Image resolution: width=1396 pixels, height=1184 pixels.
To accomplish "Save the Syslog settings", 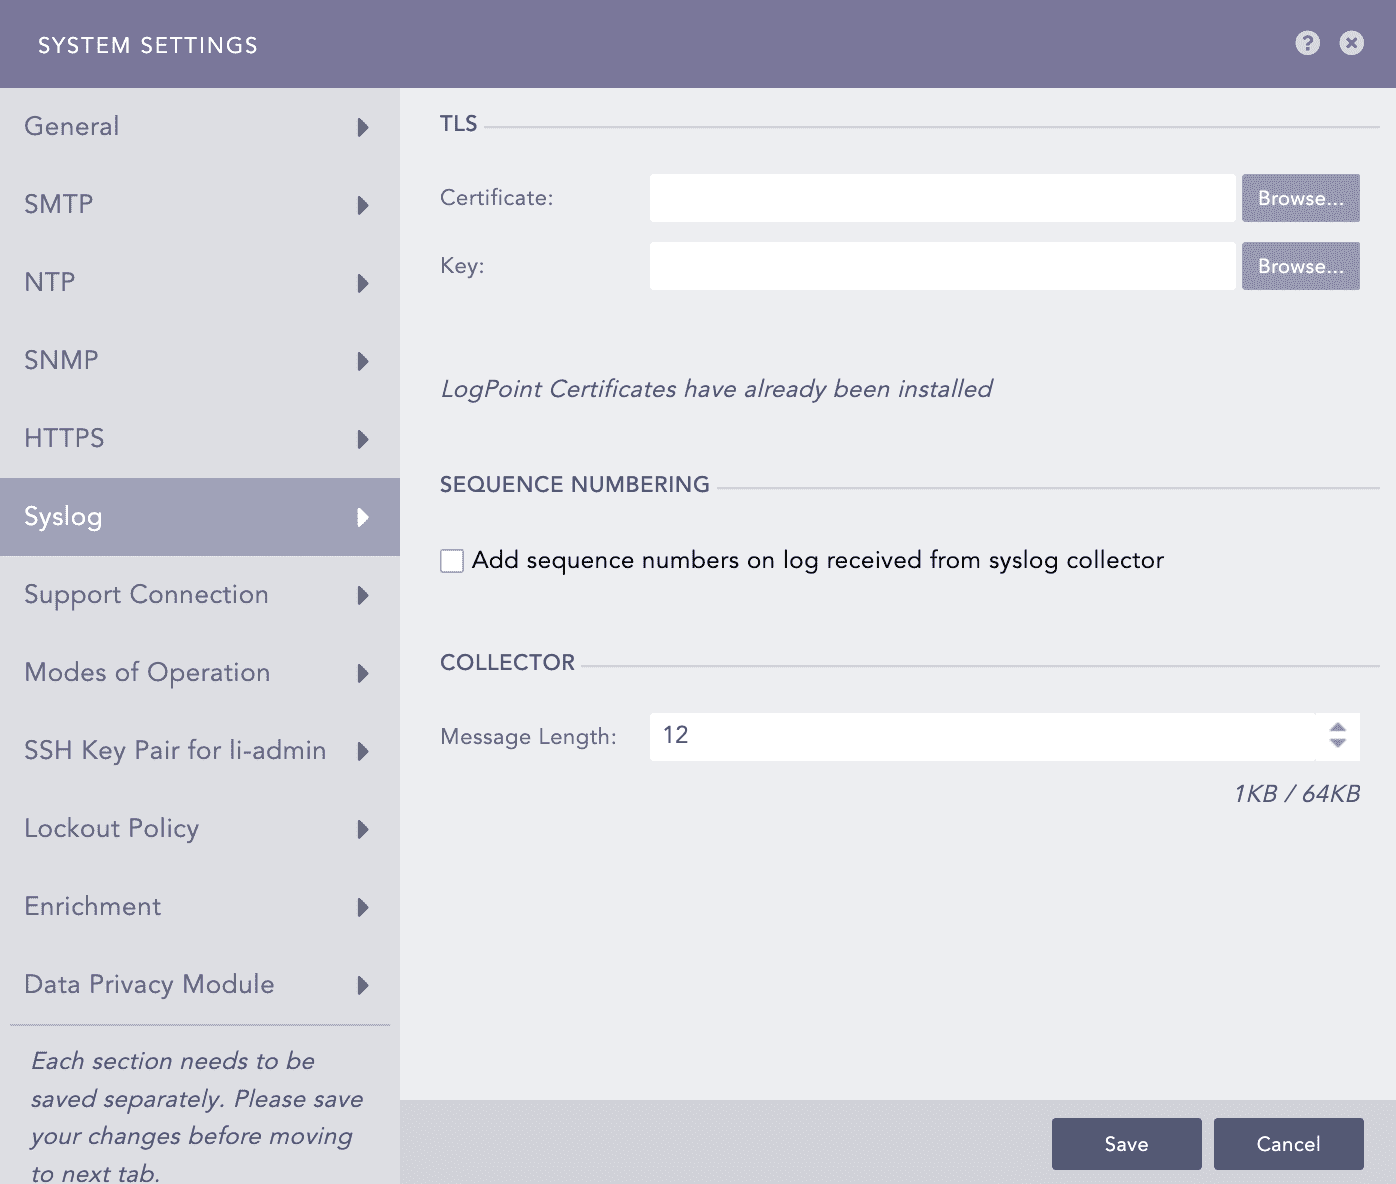I will click(1126, 1144).
